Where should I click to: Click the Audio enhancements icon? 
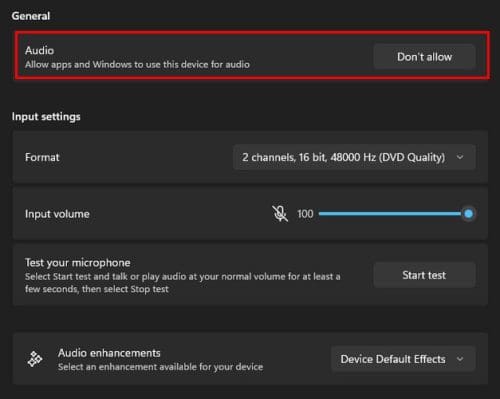pos(35,359)
